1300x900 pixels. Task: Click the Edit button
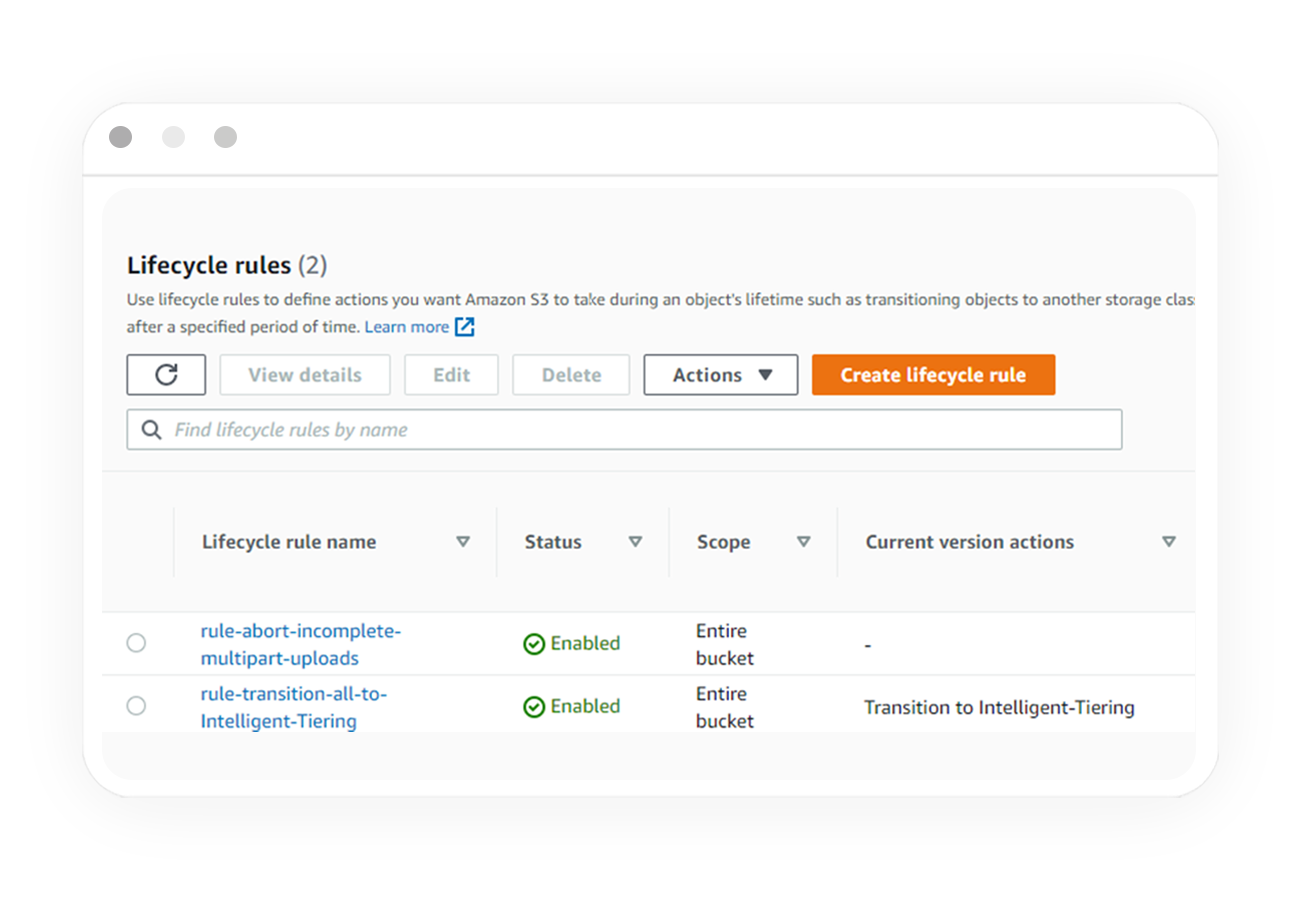coord(452,375)
